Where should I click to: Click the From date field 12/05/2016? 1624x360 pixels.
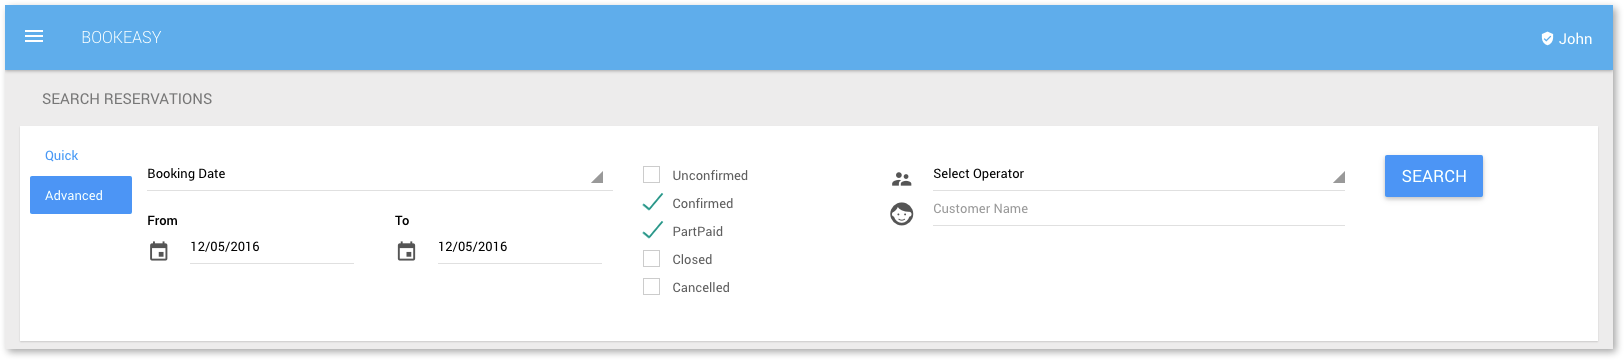(272, 248)
